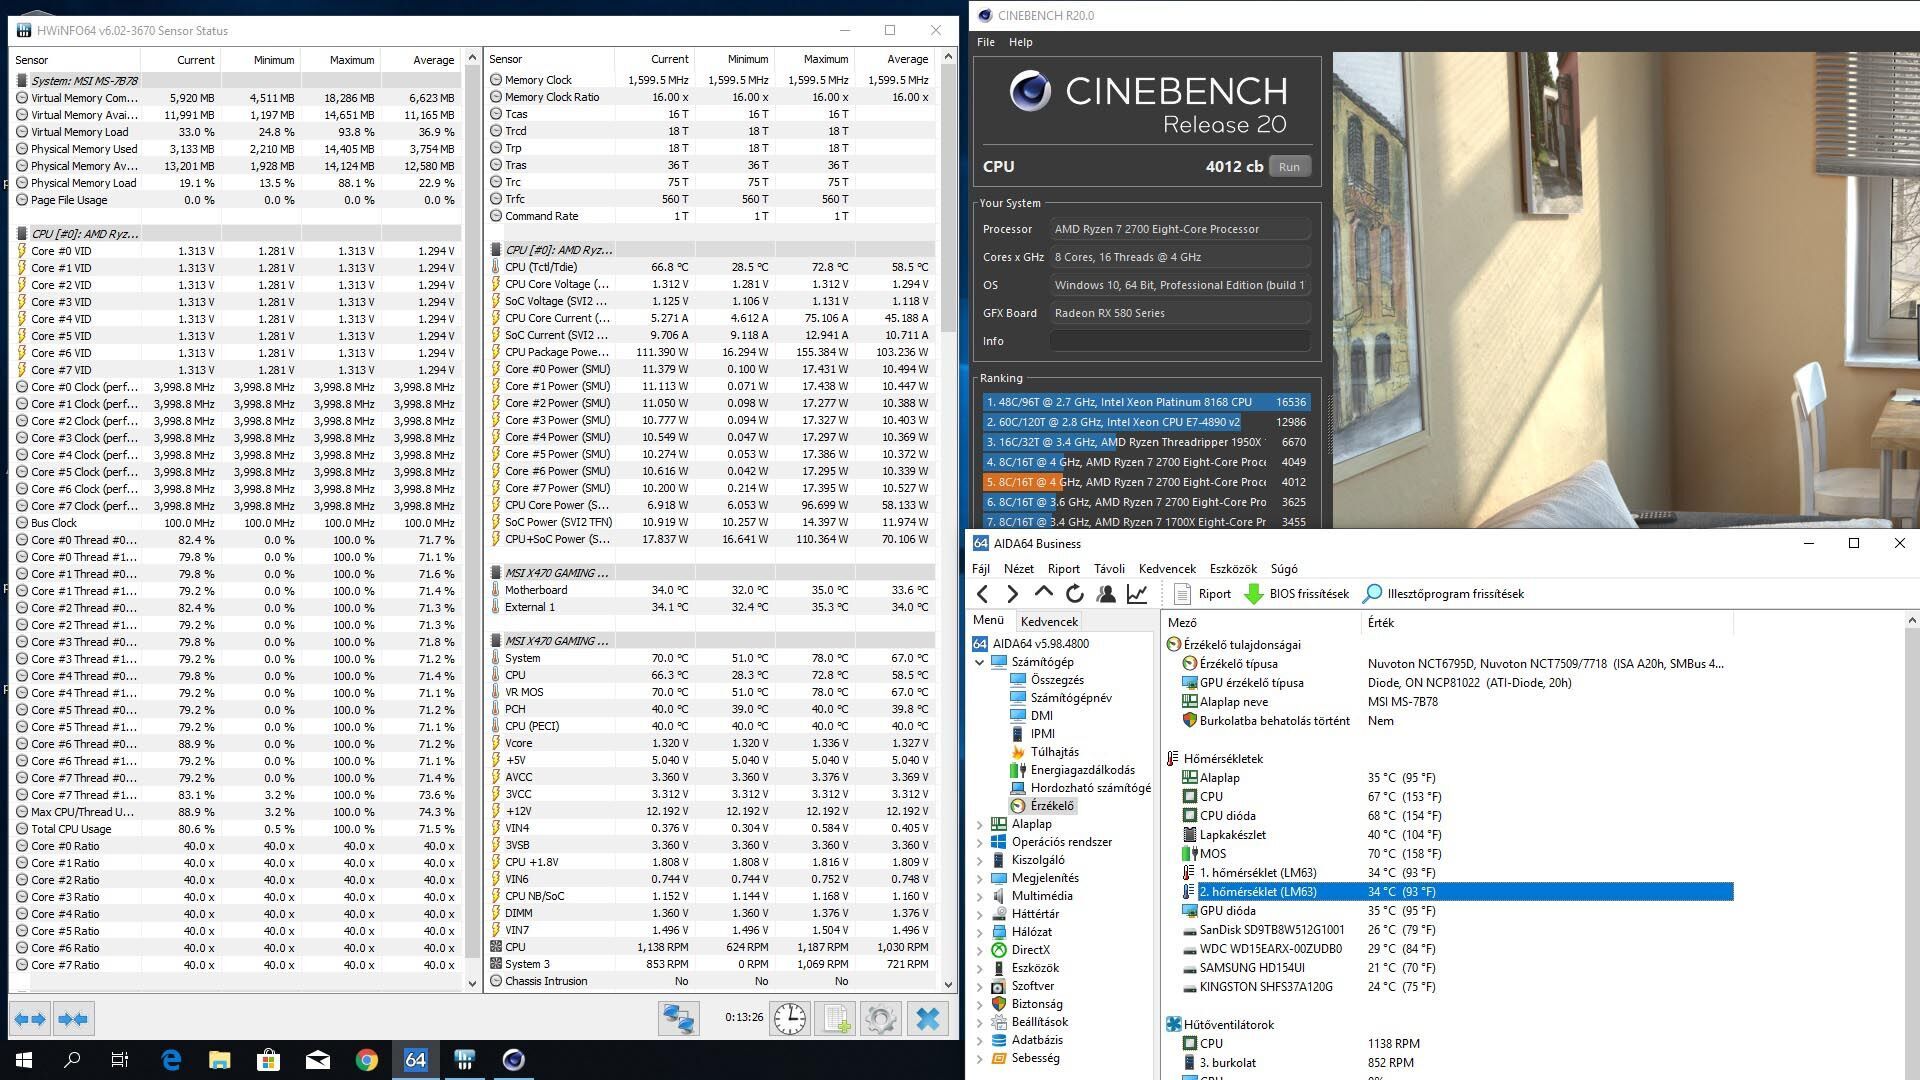Switch to AIDA64 Kedvencek tab

pyautogui.click(x=1049, y=622)
